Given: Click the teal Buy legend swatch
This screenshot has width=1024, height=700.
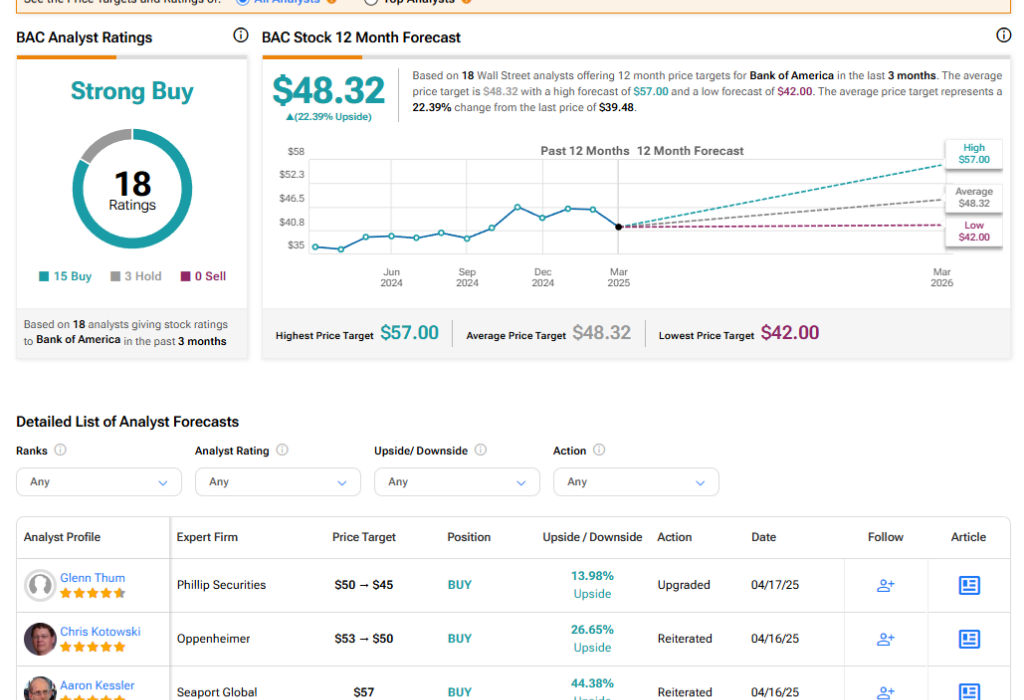Looking at the screenshot, I should click(x=44, y=276).
